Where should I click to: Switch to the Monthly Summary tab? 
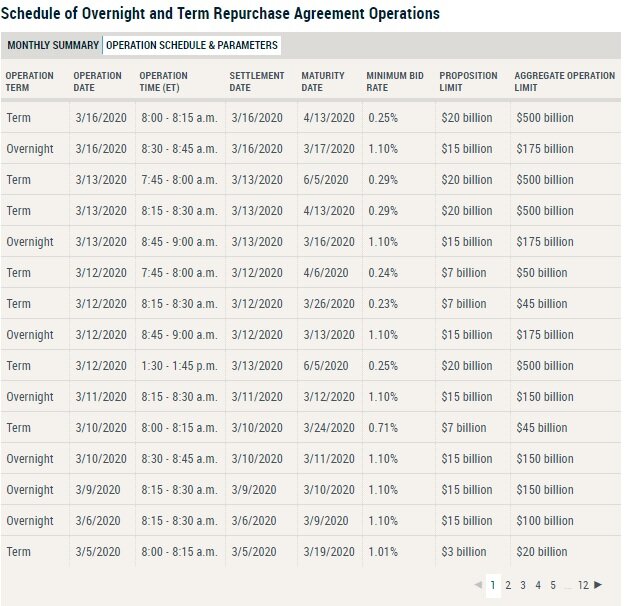(x=52, y=46)
